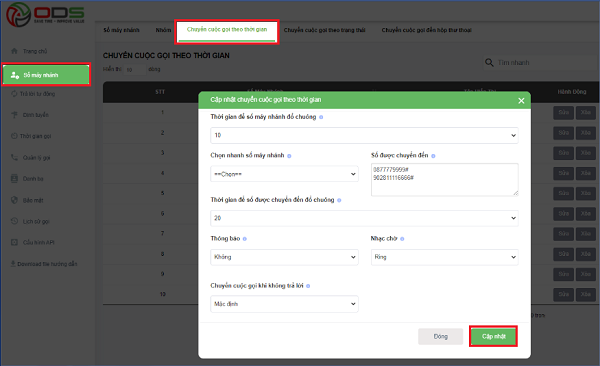The image size is (600, 366).
Task: Click the phone icon next to Quản lý gọi
Action: (x=14, y=157)
